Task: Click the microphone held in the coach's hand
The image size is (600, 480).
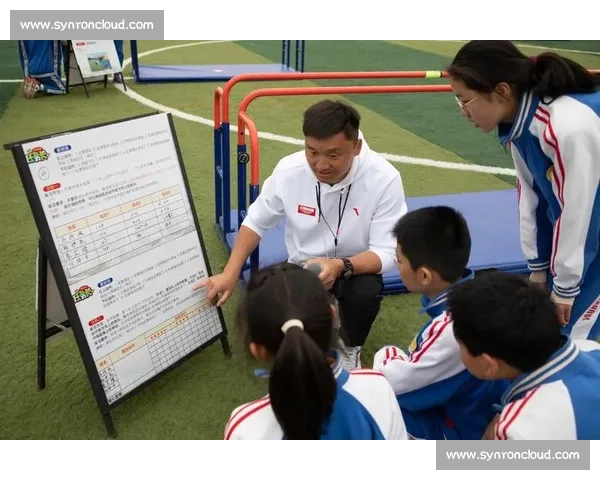Action: (315, 268)
